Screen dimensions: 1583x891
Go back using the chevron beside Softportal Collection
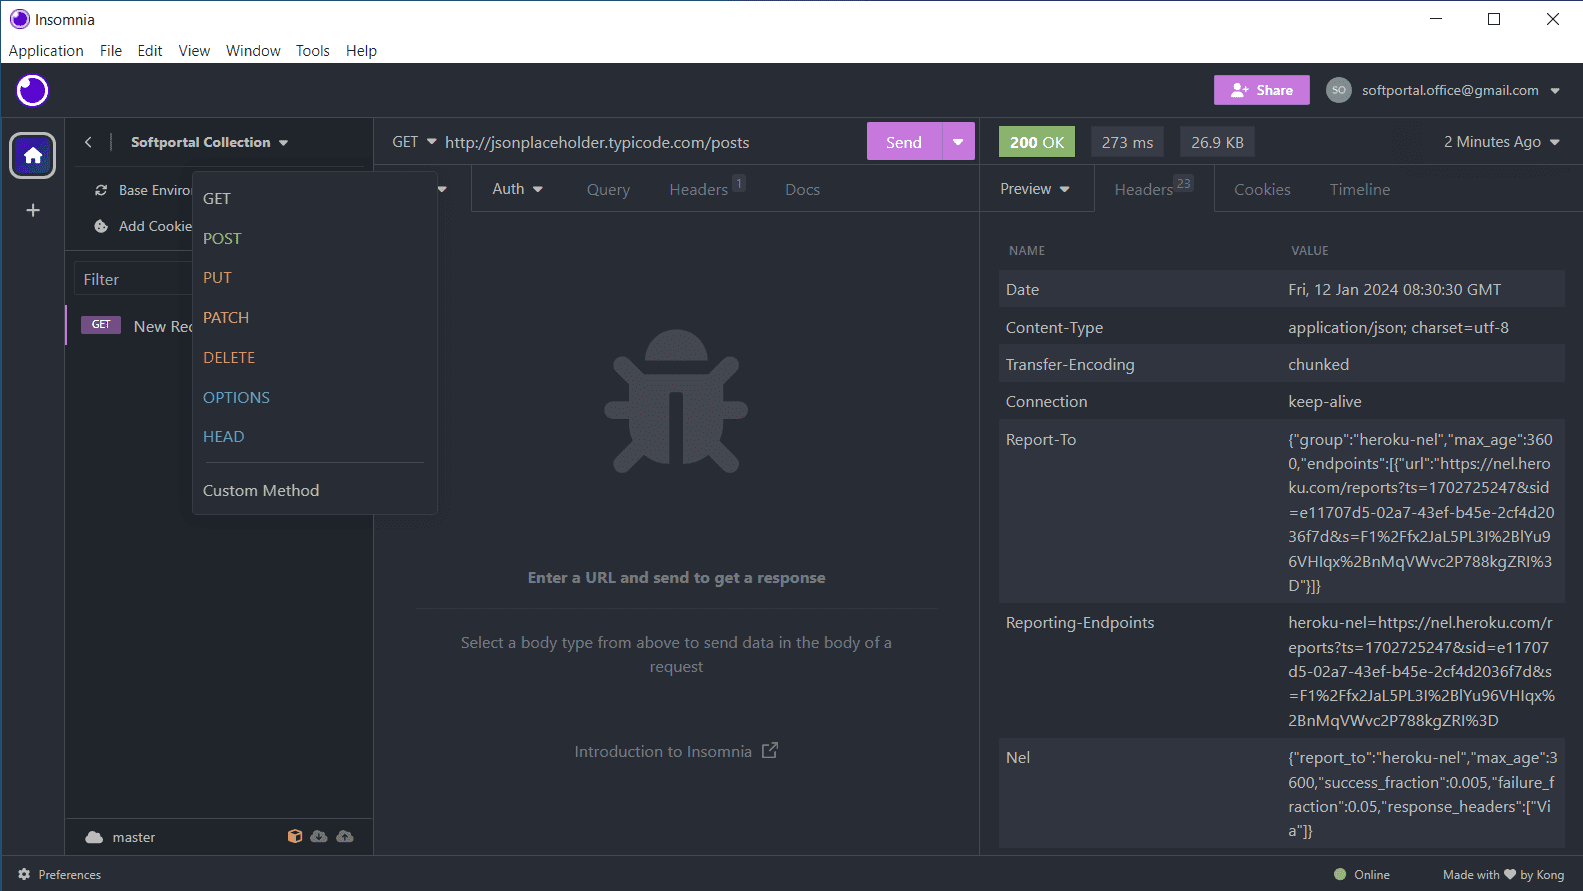88,142
